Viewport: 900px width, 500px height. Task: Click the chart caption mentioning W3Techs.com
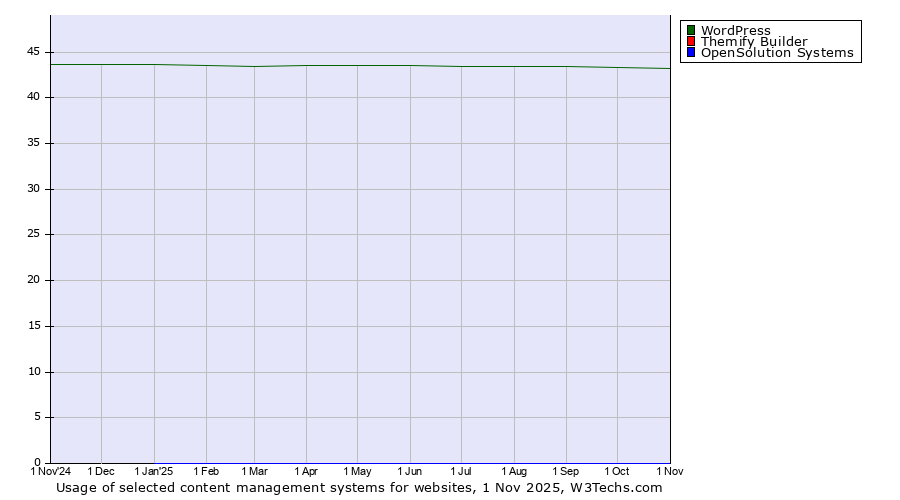(x=359, y=488)
